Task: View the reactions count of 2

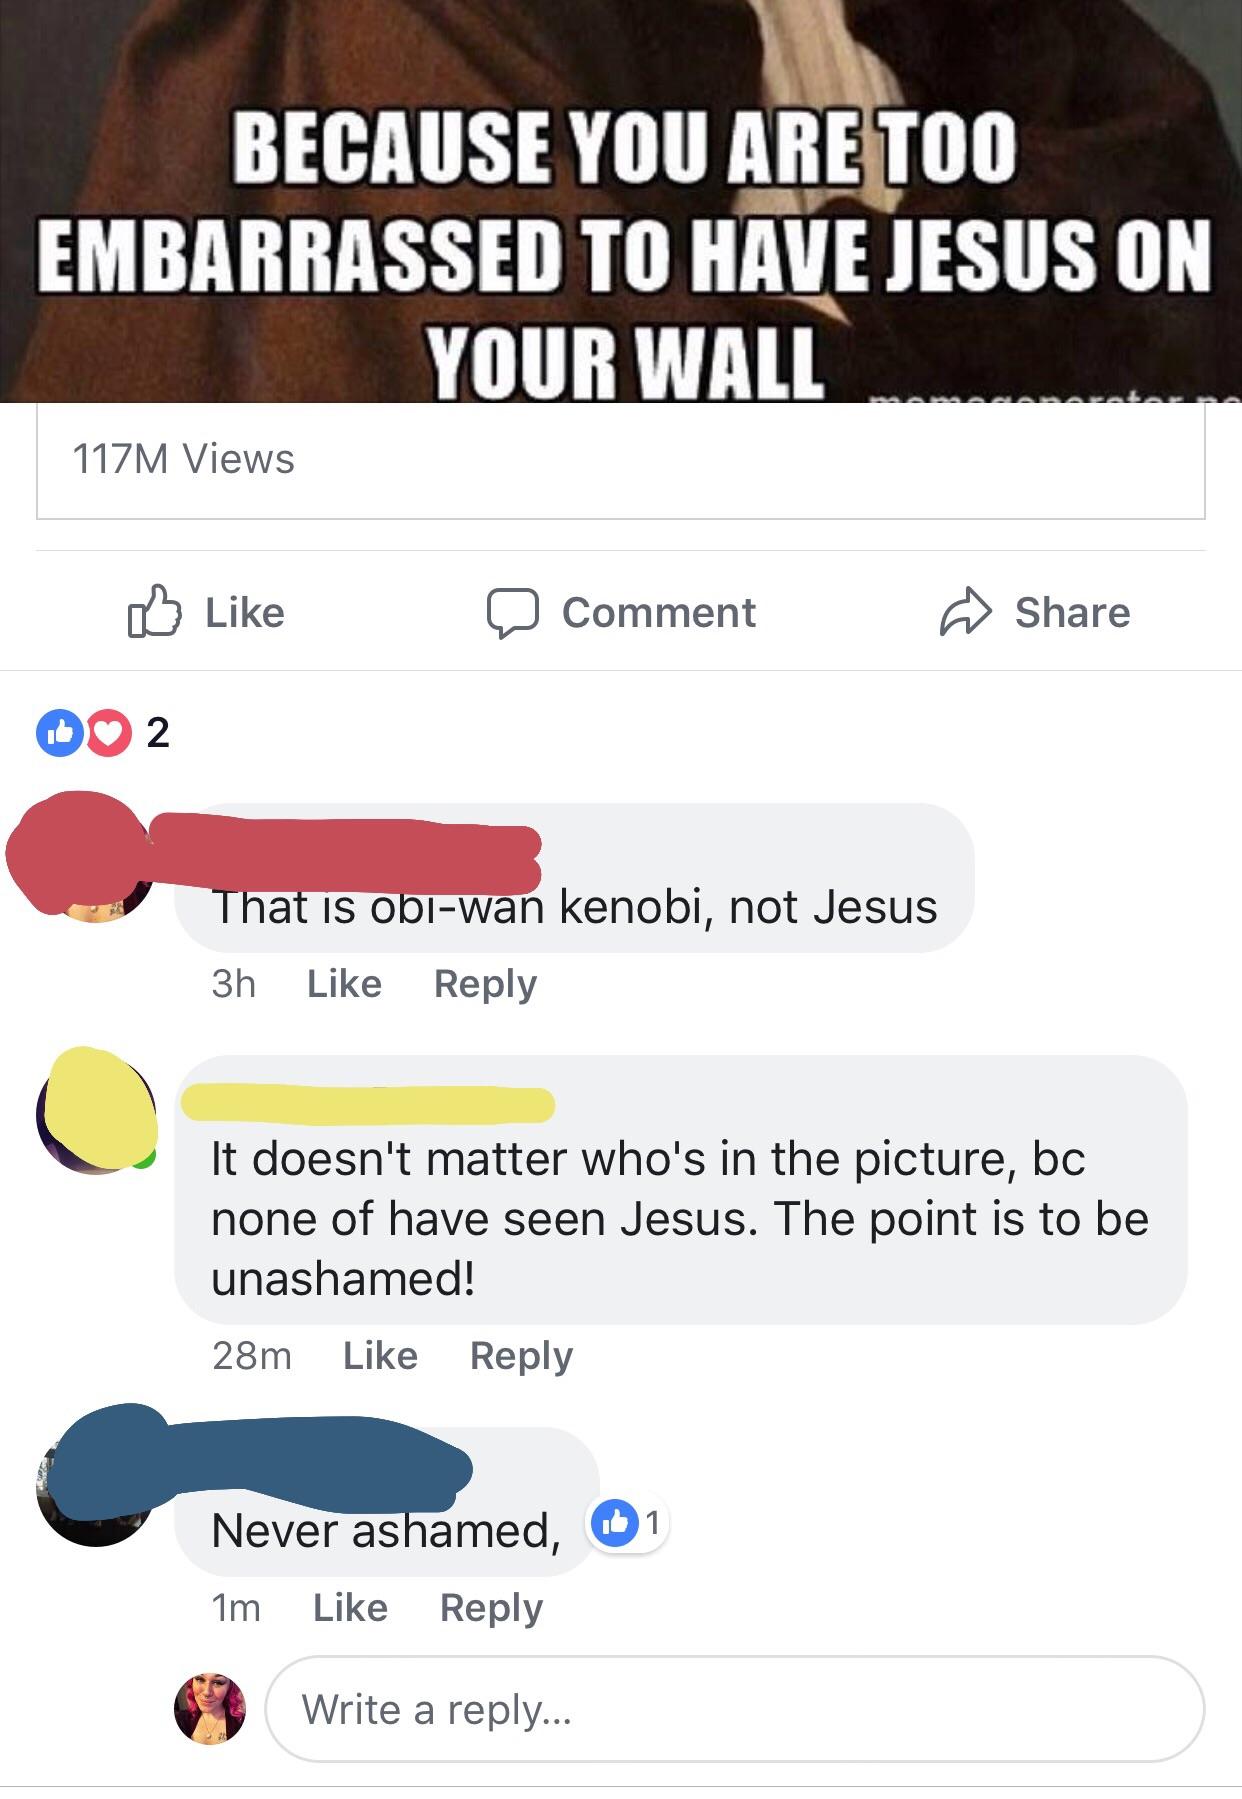Action: tap(158, 733)
